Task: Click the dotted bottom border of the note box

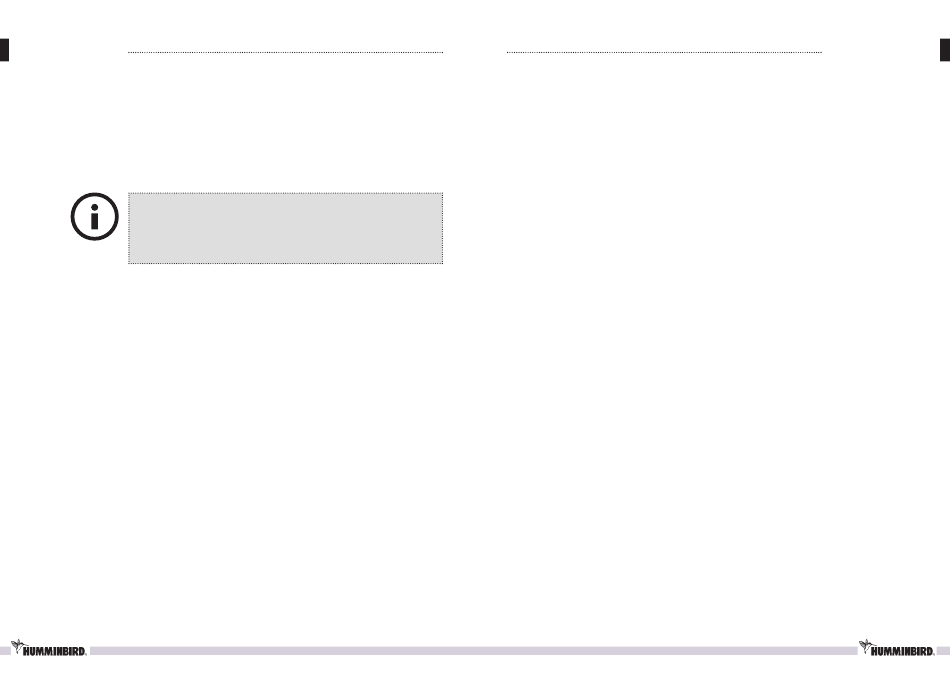Action: click(x=285, y=263)
